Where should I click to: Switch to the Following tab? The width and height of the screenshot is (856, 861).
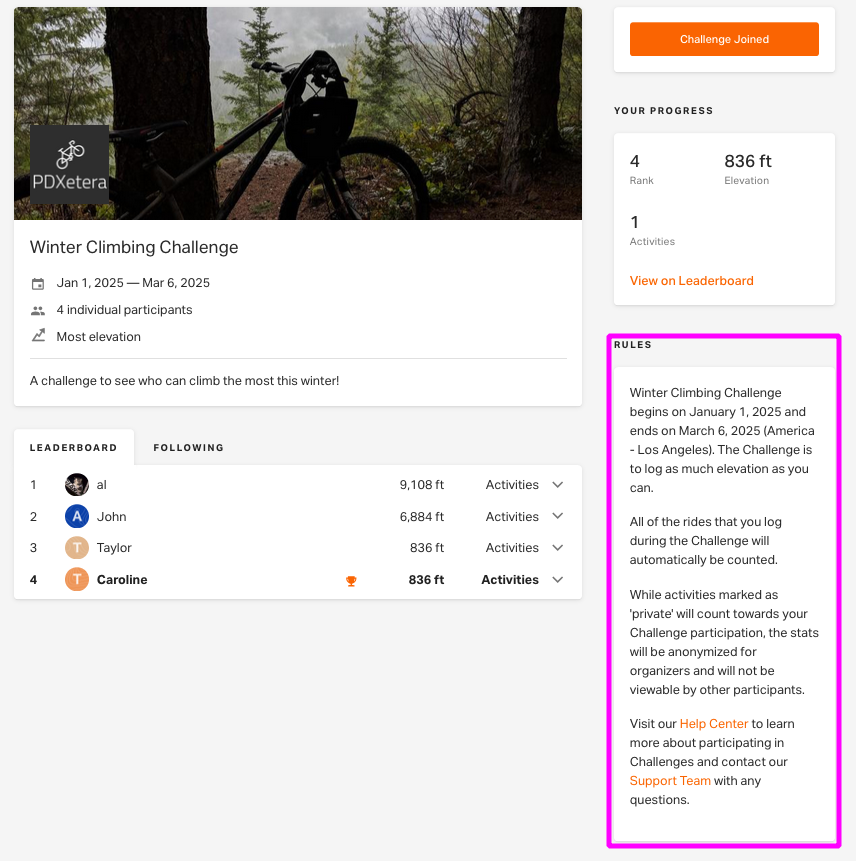click(188, 448)
